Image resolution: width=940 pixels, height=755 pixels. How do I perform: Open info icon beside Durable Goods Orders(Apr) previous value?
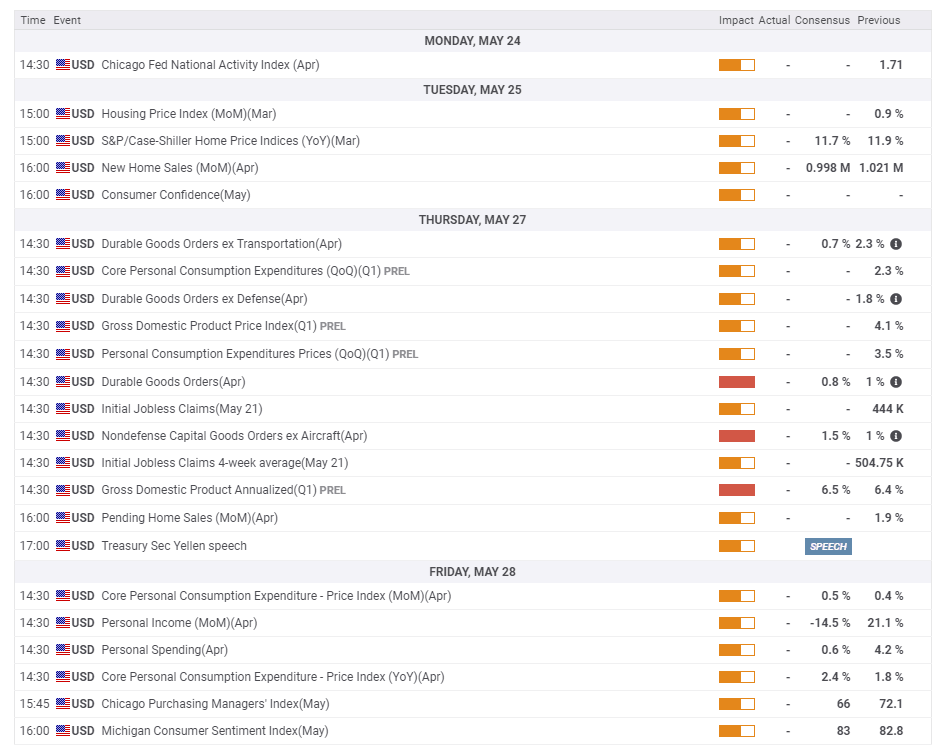896,382
